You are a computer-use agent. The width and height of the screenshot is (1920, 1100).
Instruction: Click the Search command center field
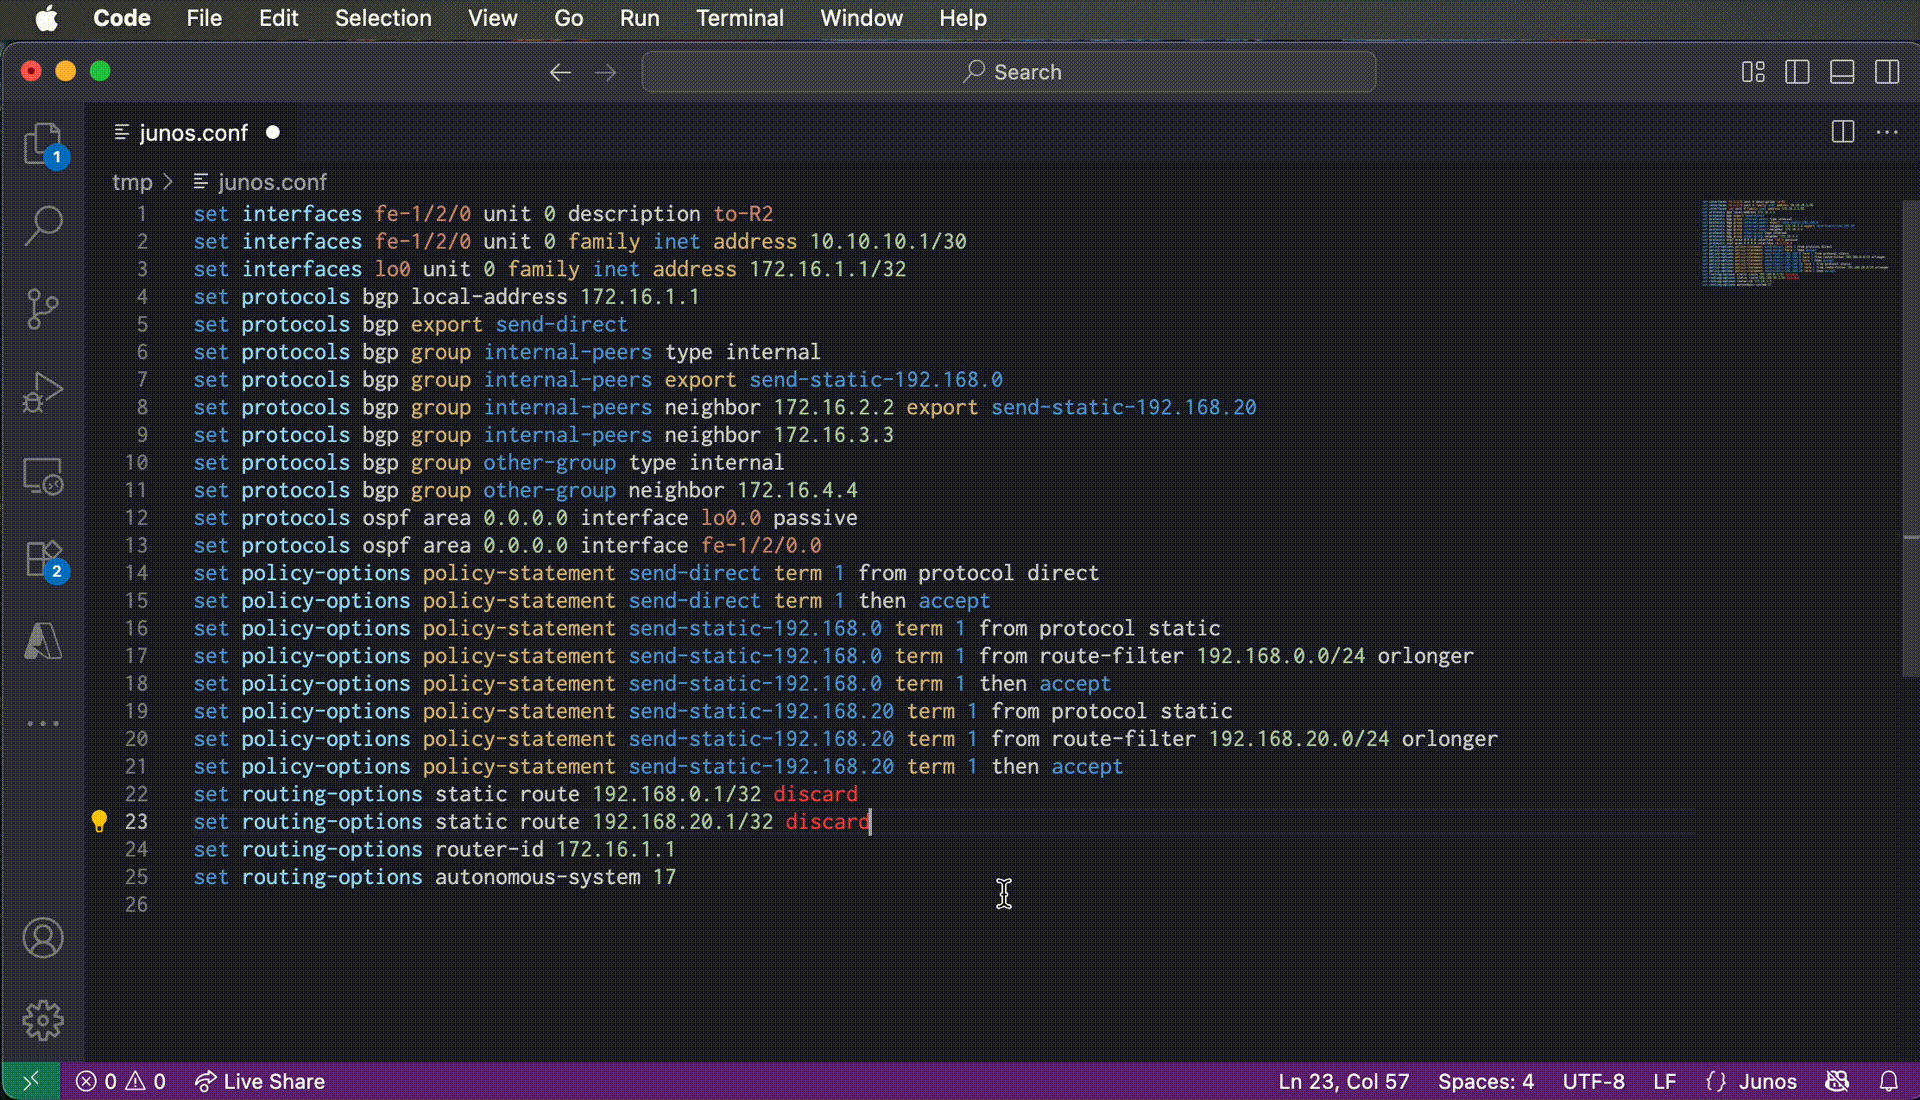point(1008,72)
